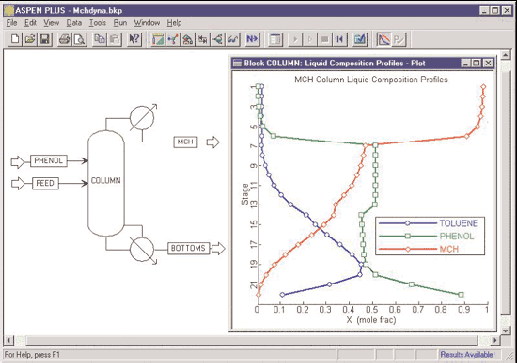Image resolution: width=517 pixels, height=363 pixels.
Task: Open a file with the folder icon
Action: (x=30, y=39)
